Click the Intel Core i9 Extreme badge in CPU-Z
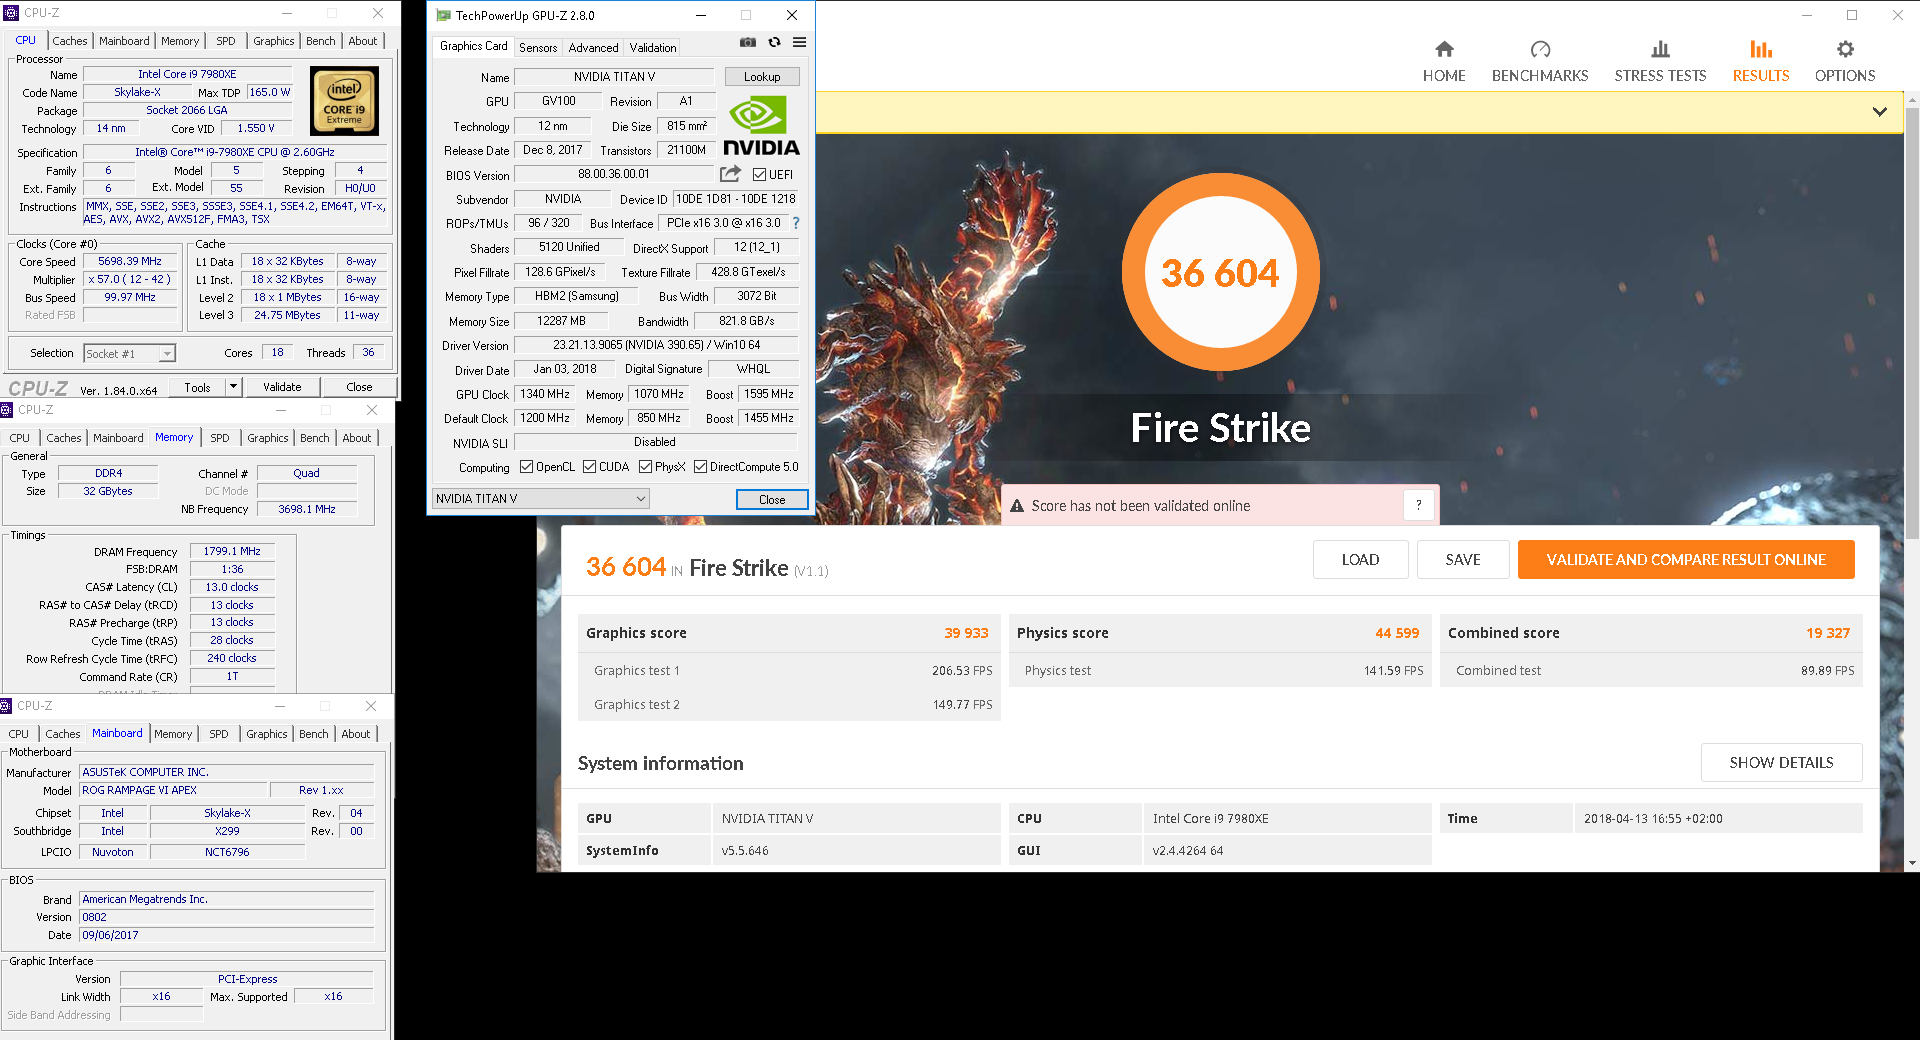 (x=344, y=101)
